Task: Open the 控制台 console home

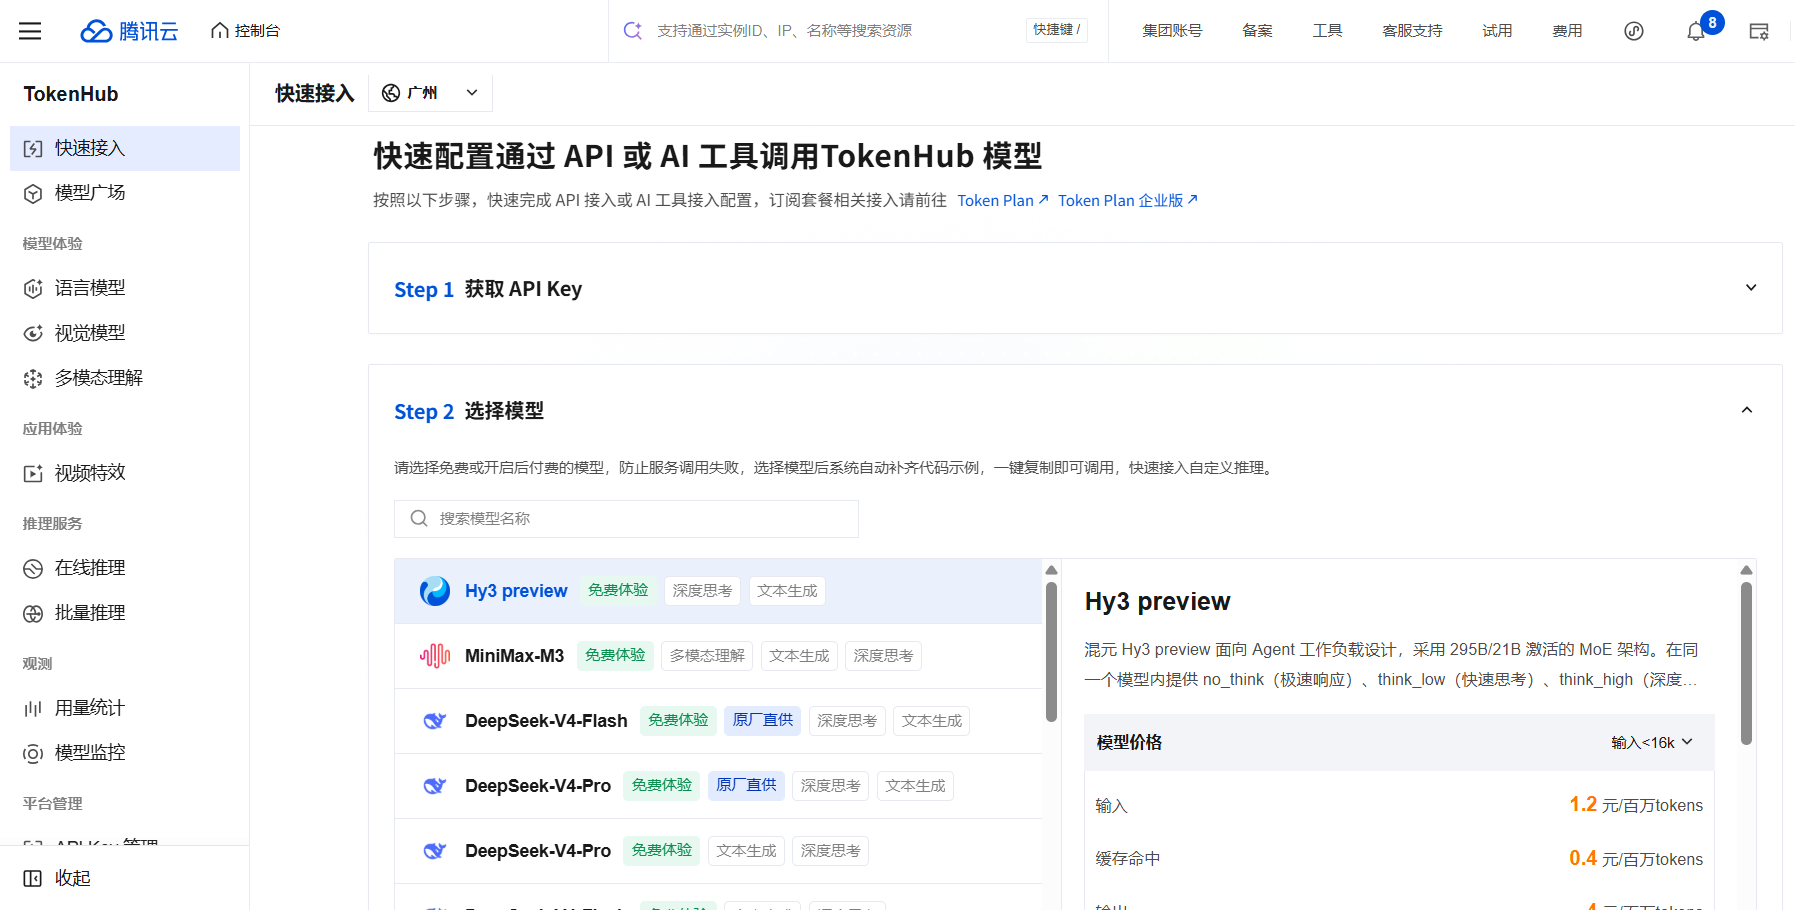Action: pos(246,31)
